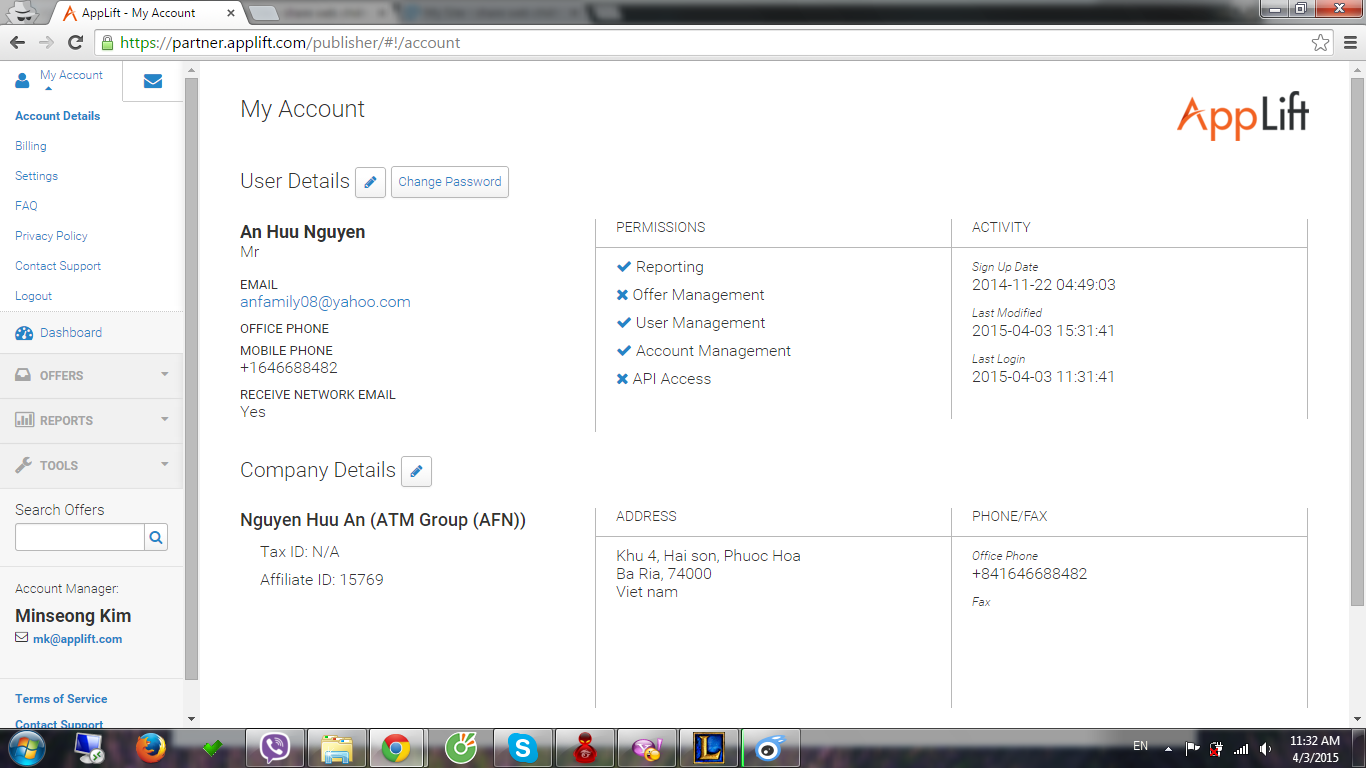Click the EN language indicator in tray
Image resolution: width=1366 pixels, height=768 pixels.
(1140, 746)
